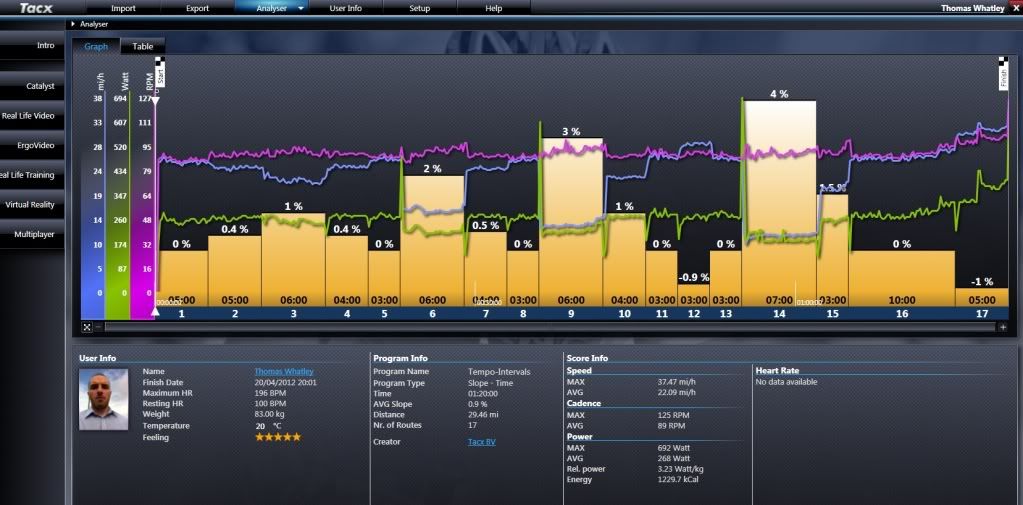Open the Import menu
Viewport: 1023px width, 505px height.
[x=123, y=8]
